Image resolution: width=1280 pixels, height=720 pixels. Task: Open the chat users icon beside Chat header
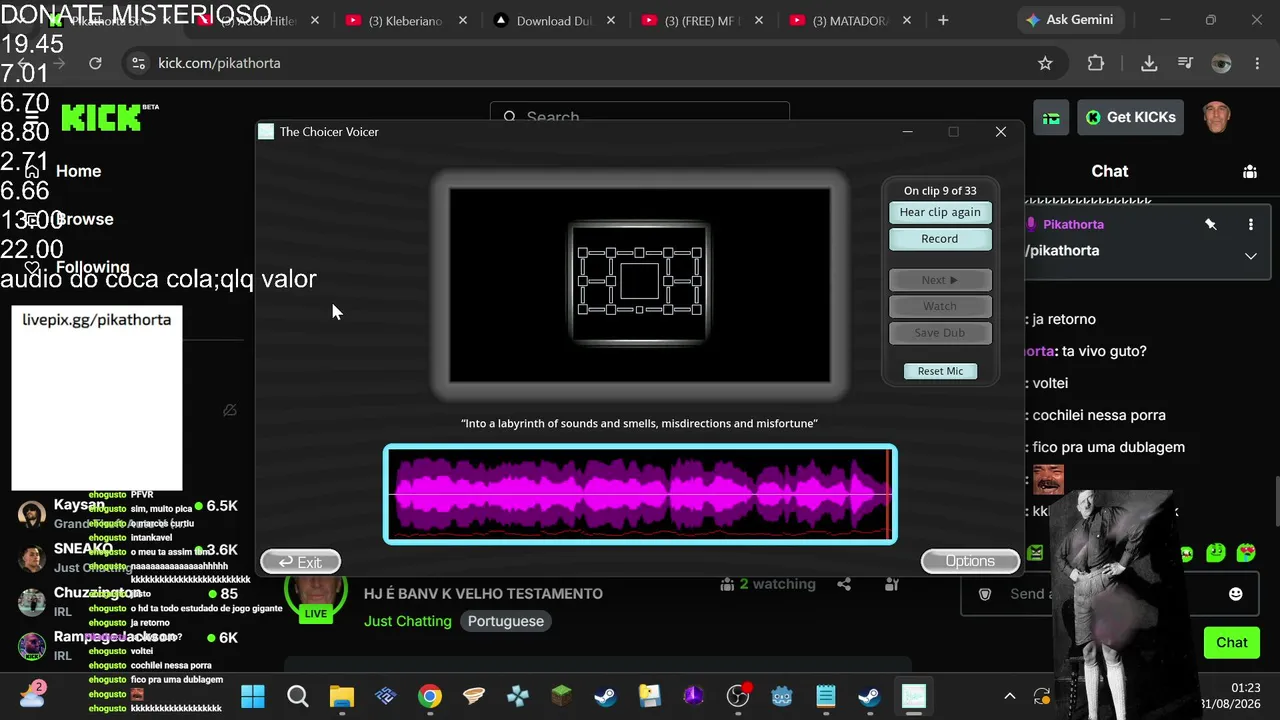pyautogui.click(x=1250, y=172)
